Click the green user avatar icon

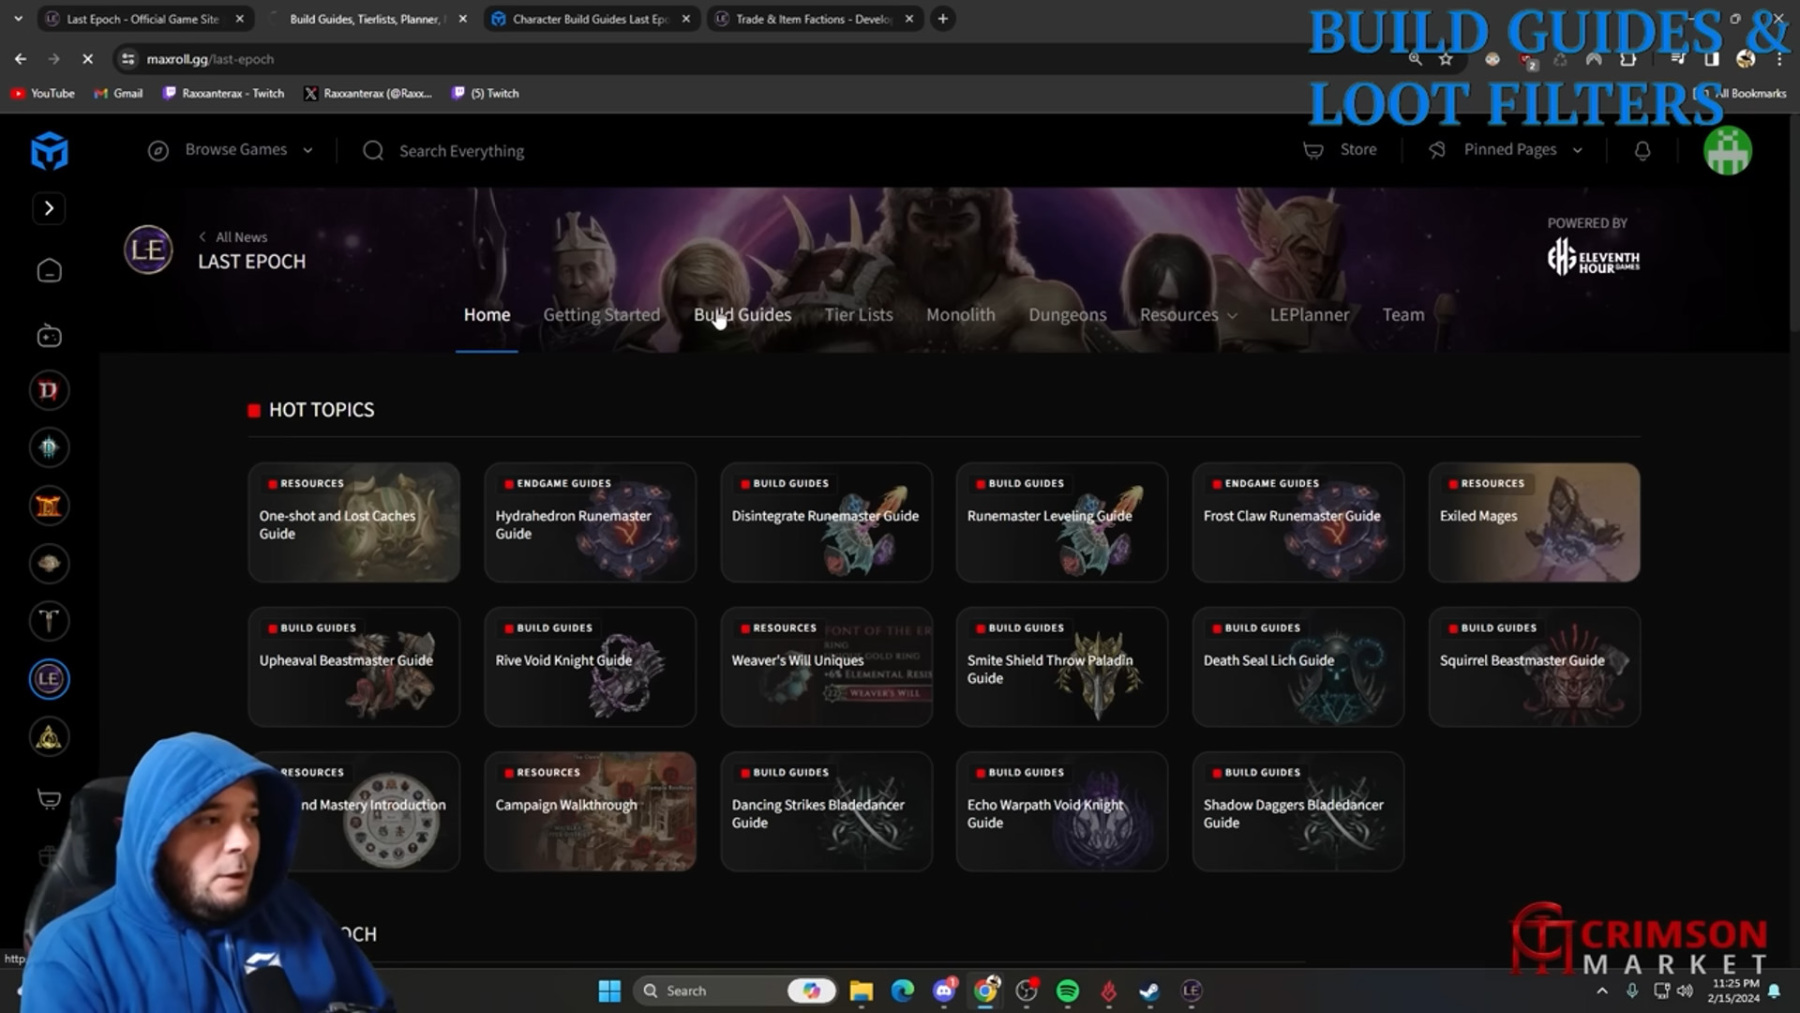click(x=1727, y=151)
